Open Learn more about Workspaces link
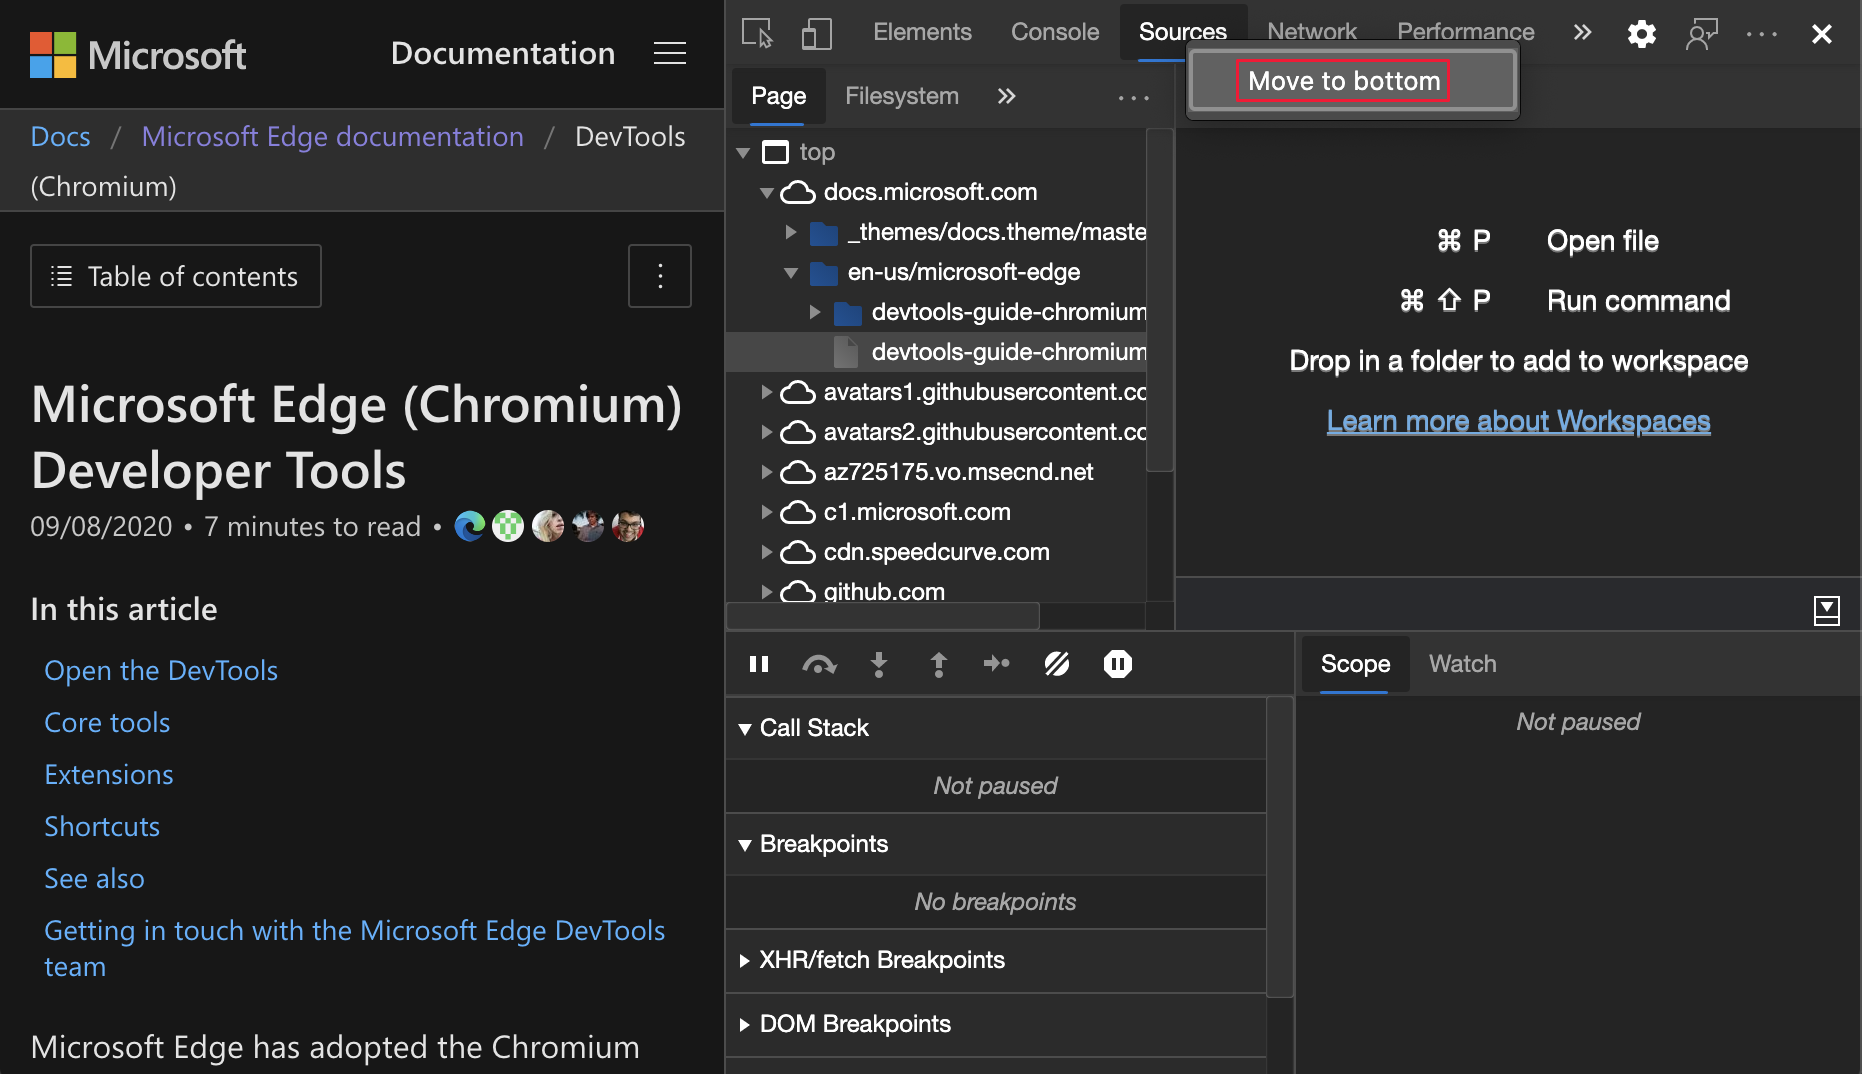Image resolution: width=1862 pixels, height=1074 pixels. pos(1518,421)
